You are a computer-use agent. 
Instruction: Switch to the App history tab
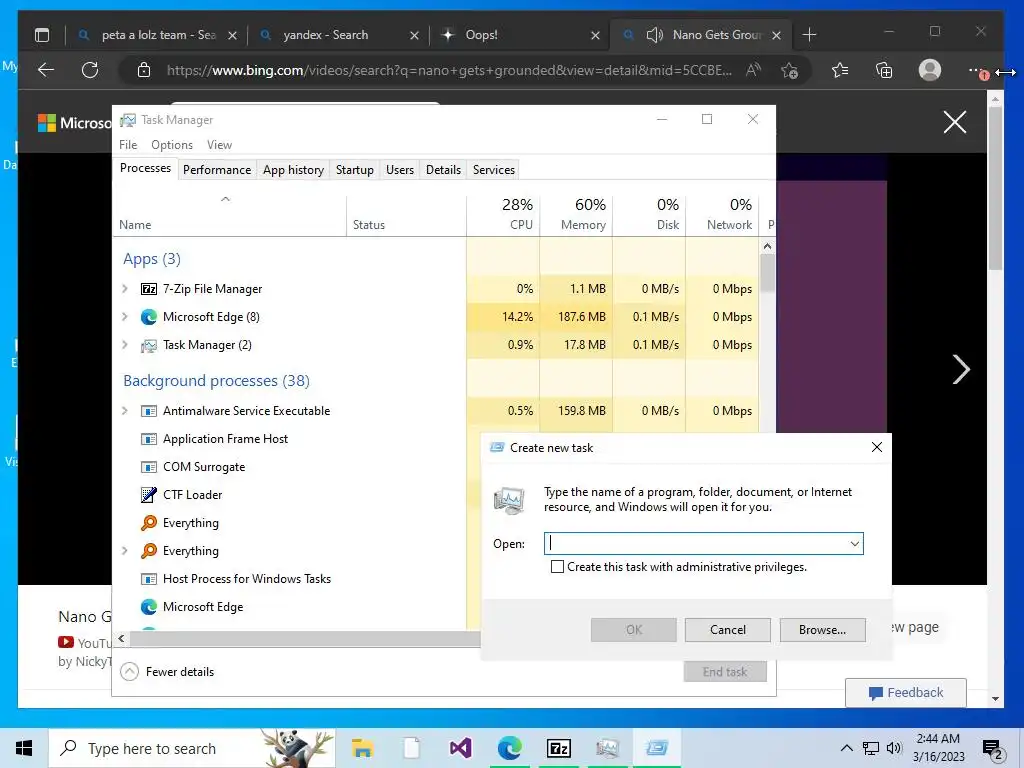pyautogui.click(x=293, y=170)
